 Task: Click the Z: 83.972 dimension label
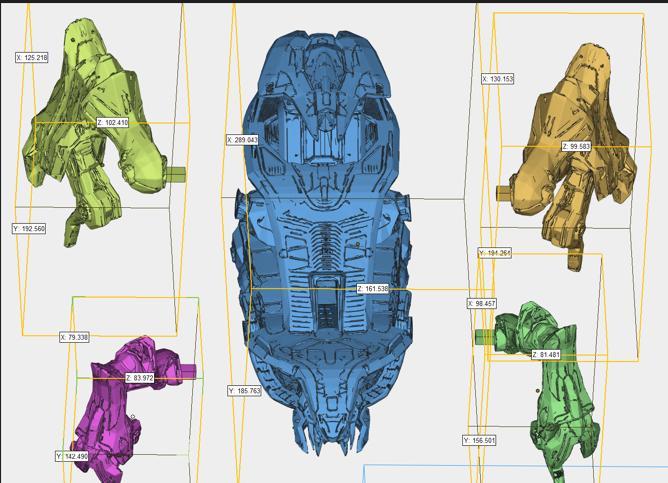coord(140,378)
